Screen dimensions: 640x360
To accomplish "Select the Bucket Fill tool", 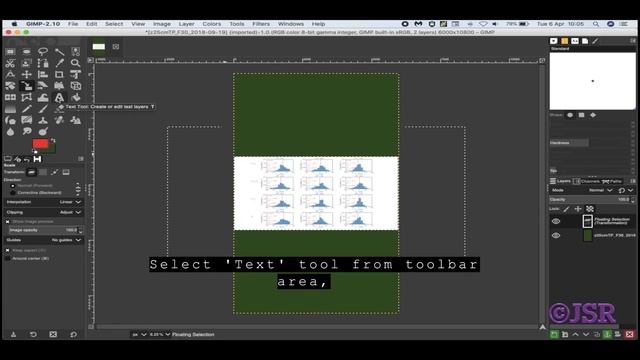I will [76, 98].
